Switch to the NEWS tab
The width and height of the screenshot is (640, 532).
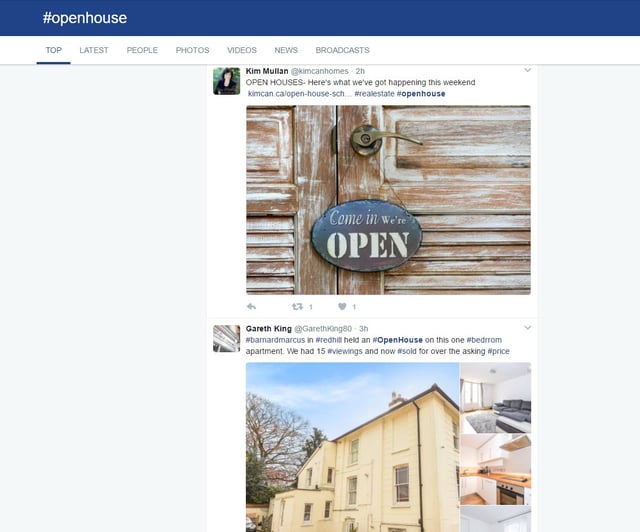click(286, 50)
